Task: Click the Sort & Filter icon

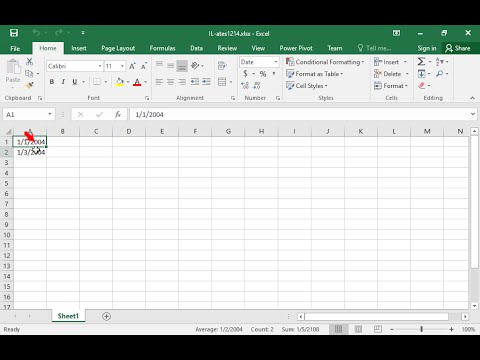Action: [x=440, y=62]
